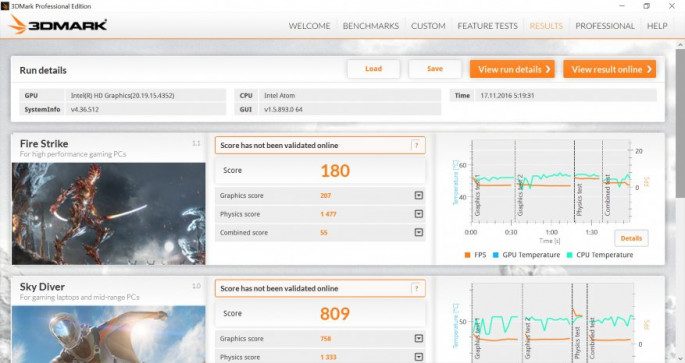This screenshot has width=685, height=363.
Task: Click the GPU value Intel(R) HD Graphics
Action: pyautogui.click(x=122, y=96)
